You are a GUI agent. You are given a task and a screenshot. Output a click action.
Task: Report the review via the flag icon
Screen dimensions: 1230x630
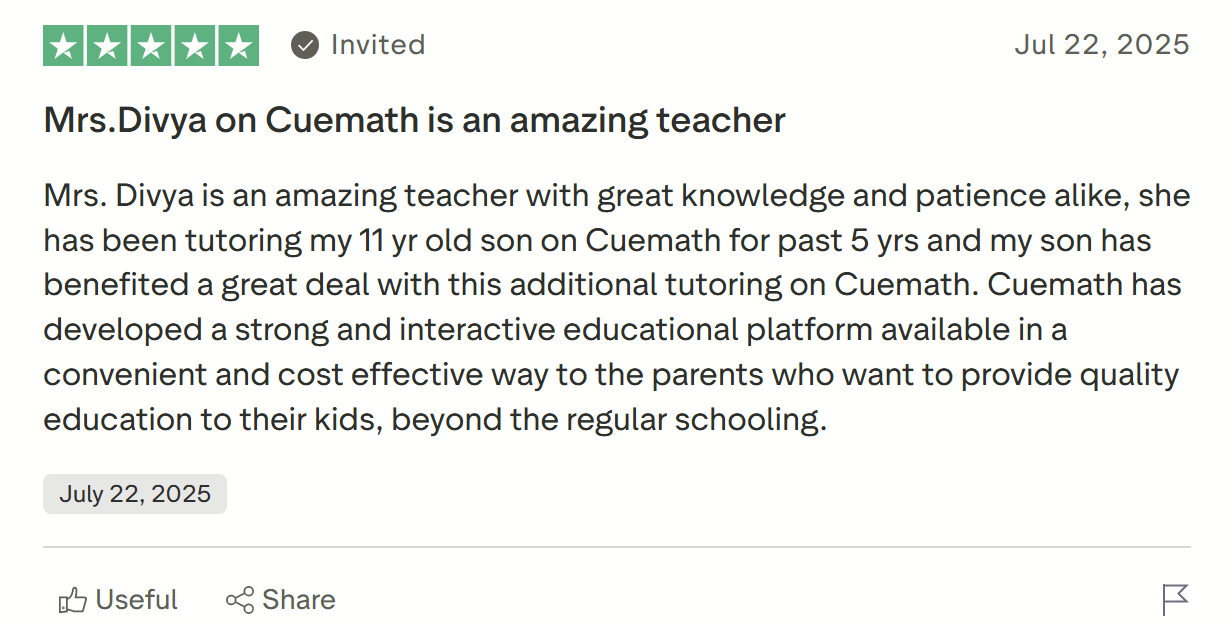pyautogui.click(x=1177, y=601)
